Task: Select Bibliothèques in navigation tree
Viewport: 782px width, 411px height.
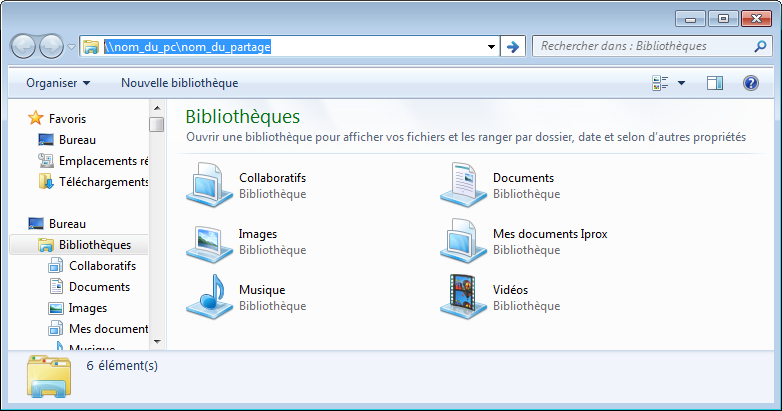Action: [94, 245]
